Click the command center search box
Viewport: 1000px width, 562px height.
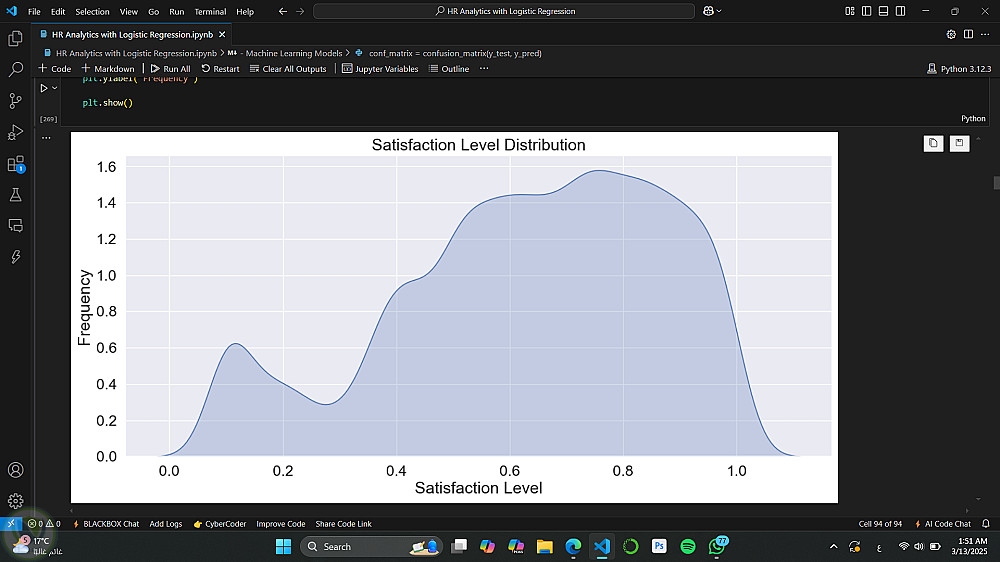504,11
